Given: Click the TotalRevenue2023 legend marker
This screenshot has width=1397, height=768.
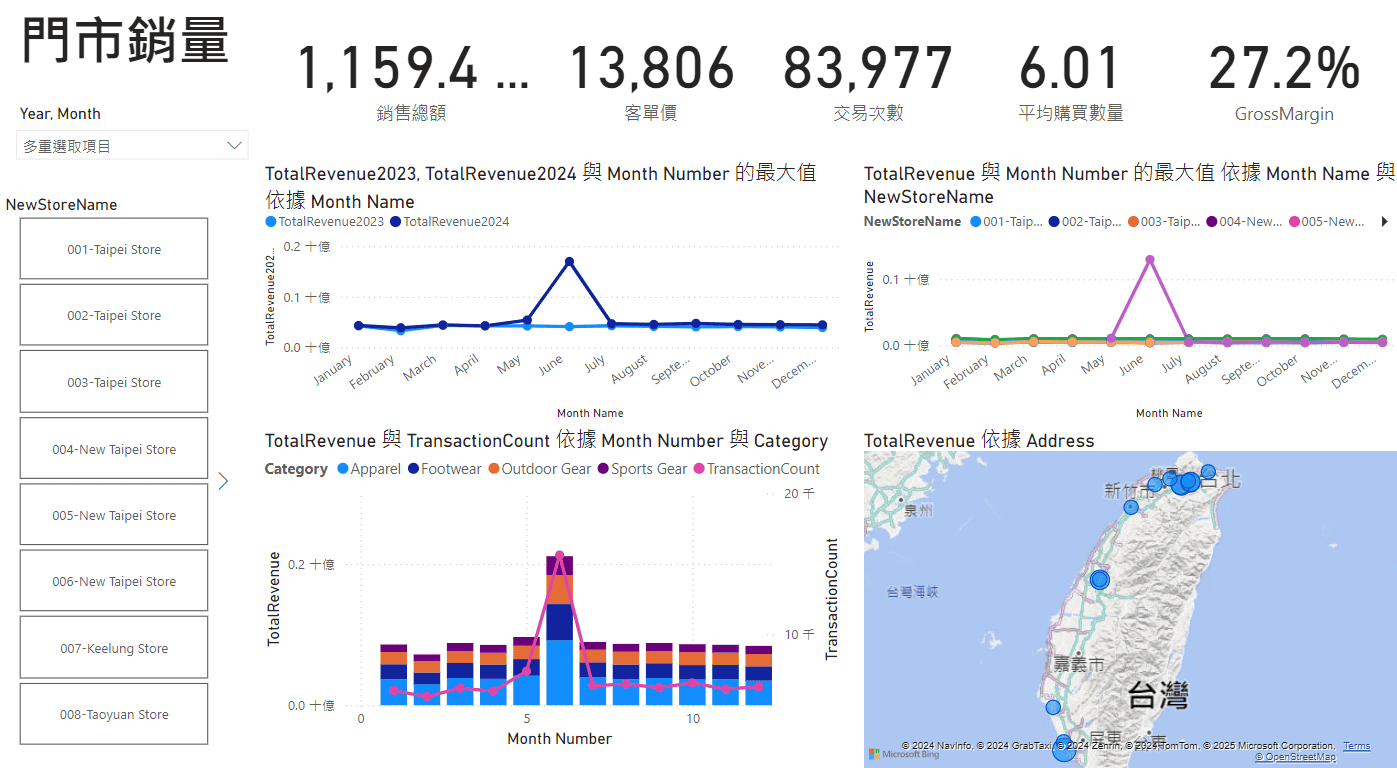Looking at the screenshot, I should (271, 222).
